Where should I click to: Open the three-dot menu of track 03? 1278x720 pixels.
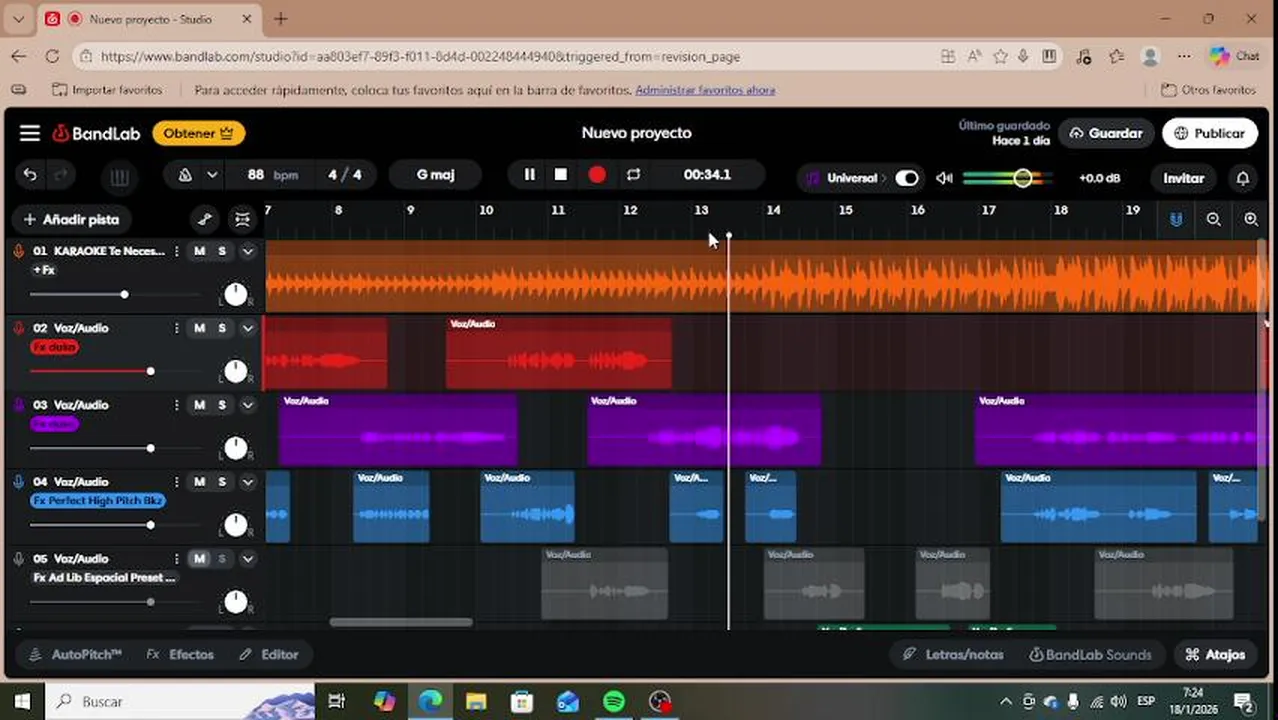(x=177, y=405)
